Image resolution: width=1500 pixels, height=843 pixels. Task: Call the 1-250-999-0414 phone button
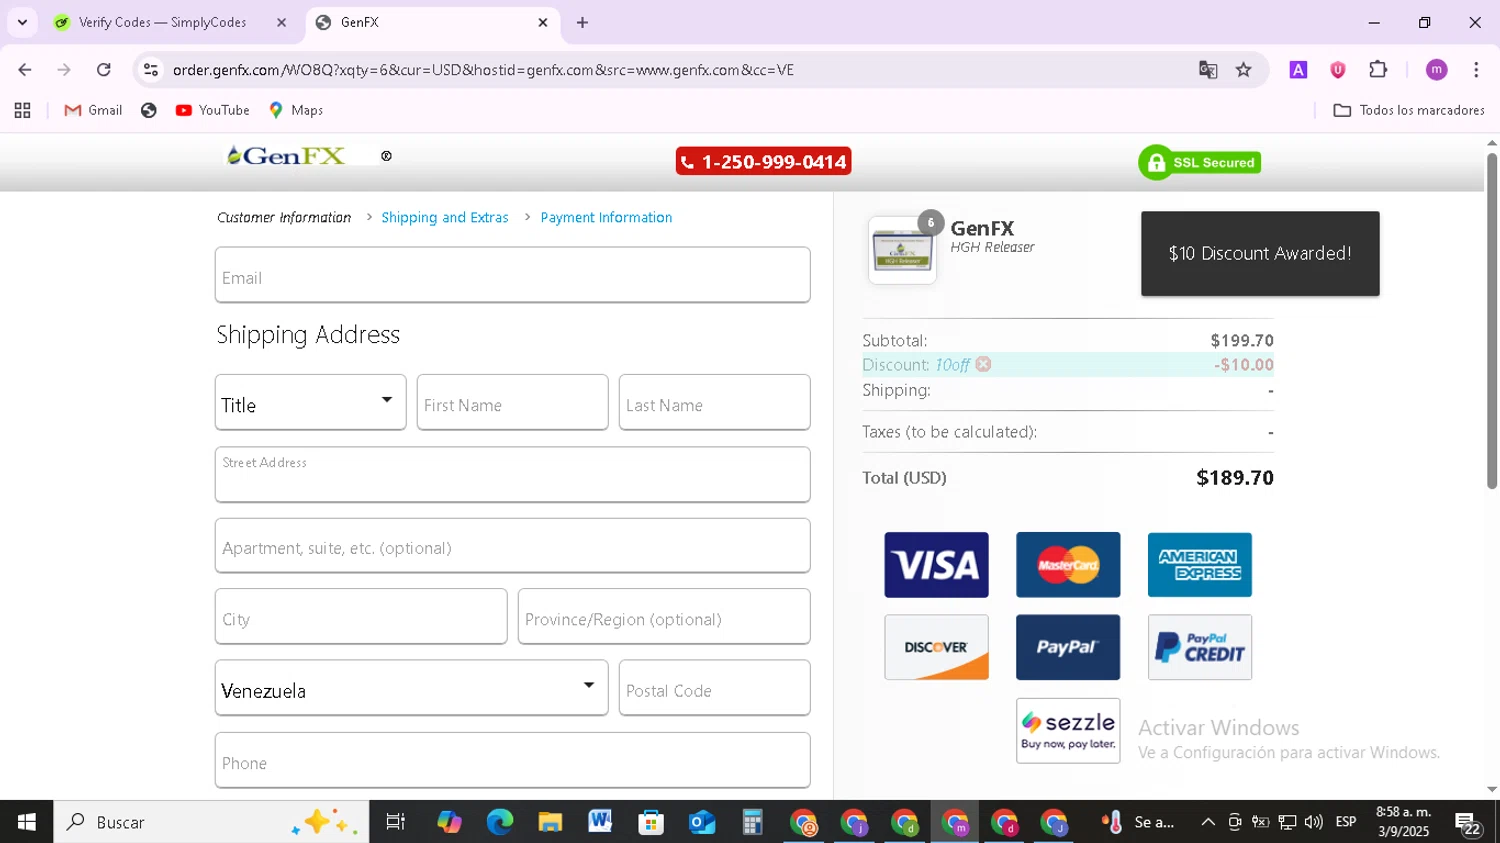tap(763, 162)
